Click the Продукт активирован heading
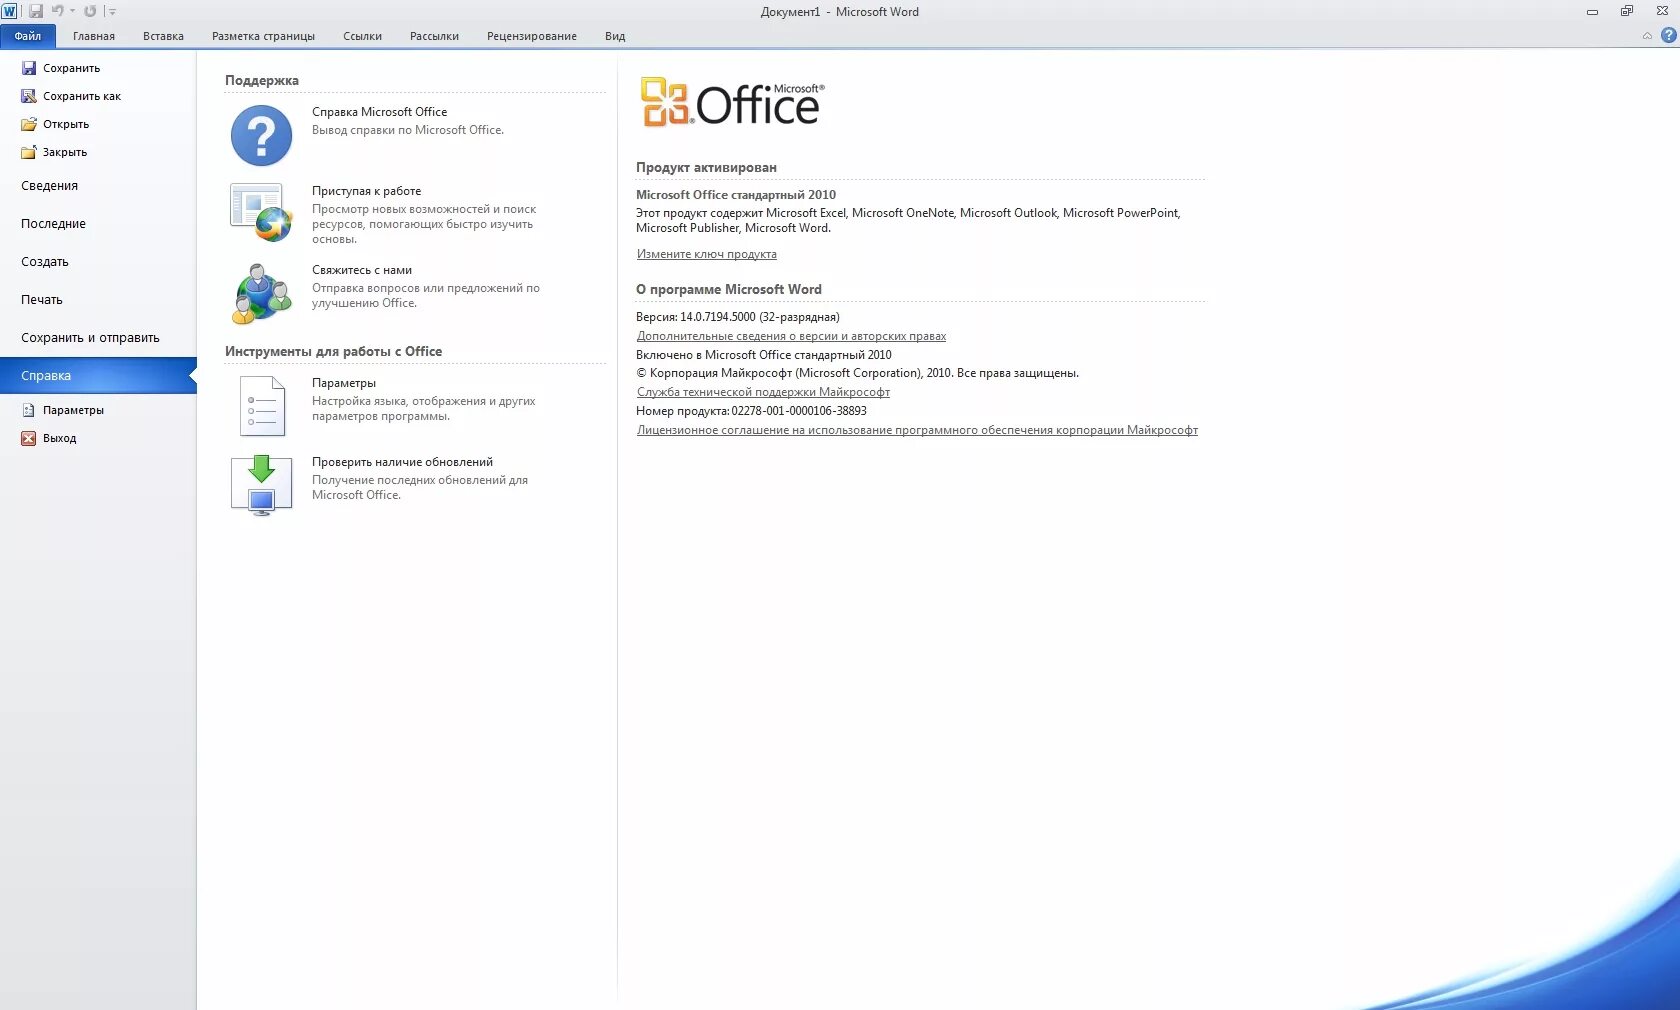 (x=706, y=167)
